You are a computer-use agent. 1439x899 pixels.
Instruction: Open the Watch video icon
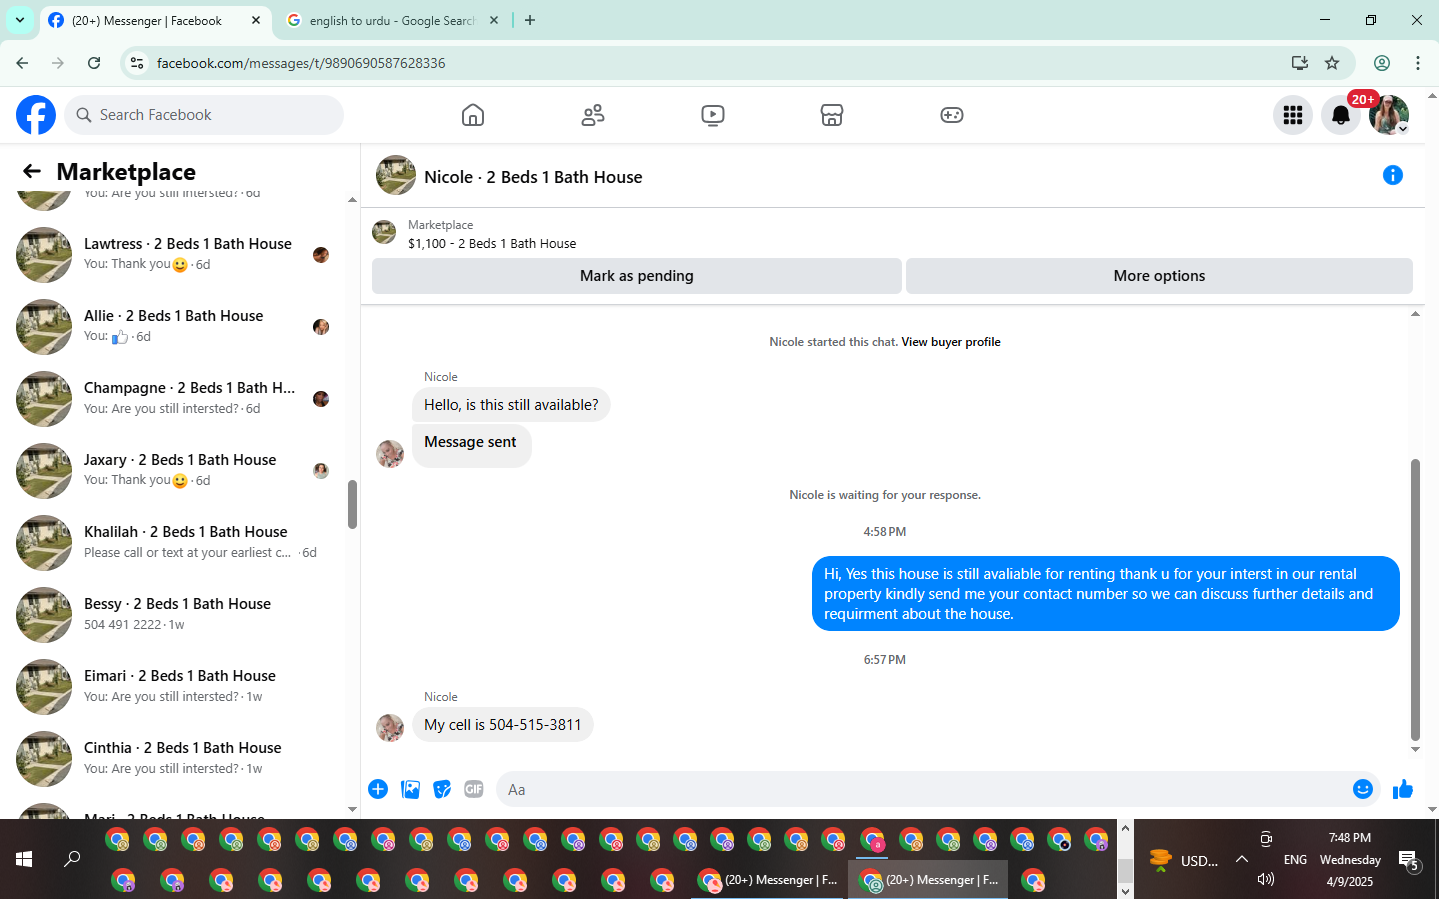[x=713, y=115]
